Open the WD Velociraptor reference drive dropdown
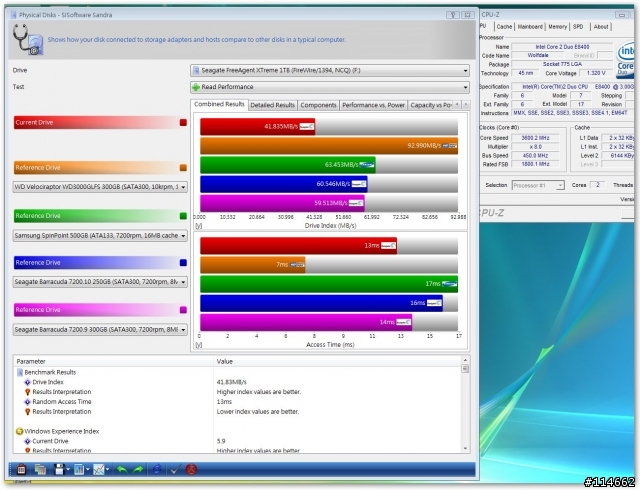 (100, 187)
